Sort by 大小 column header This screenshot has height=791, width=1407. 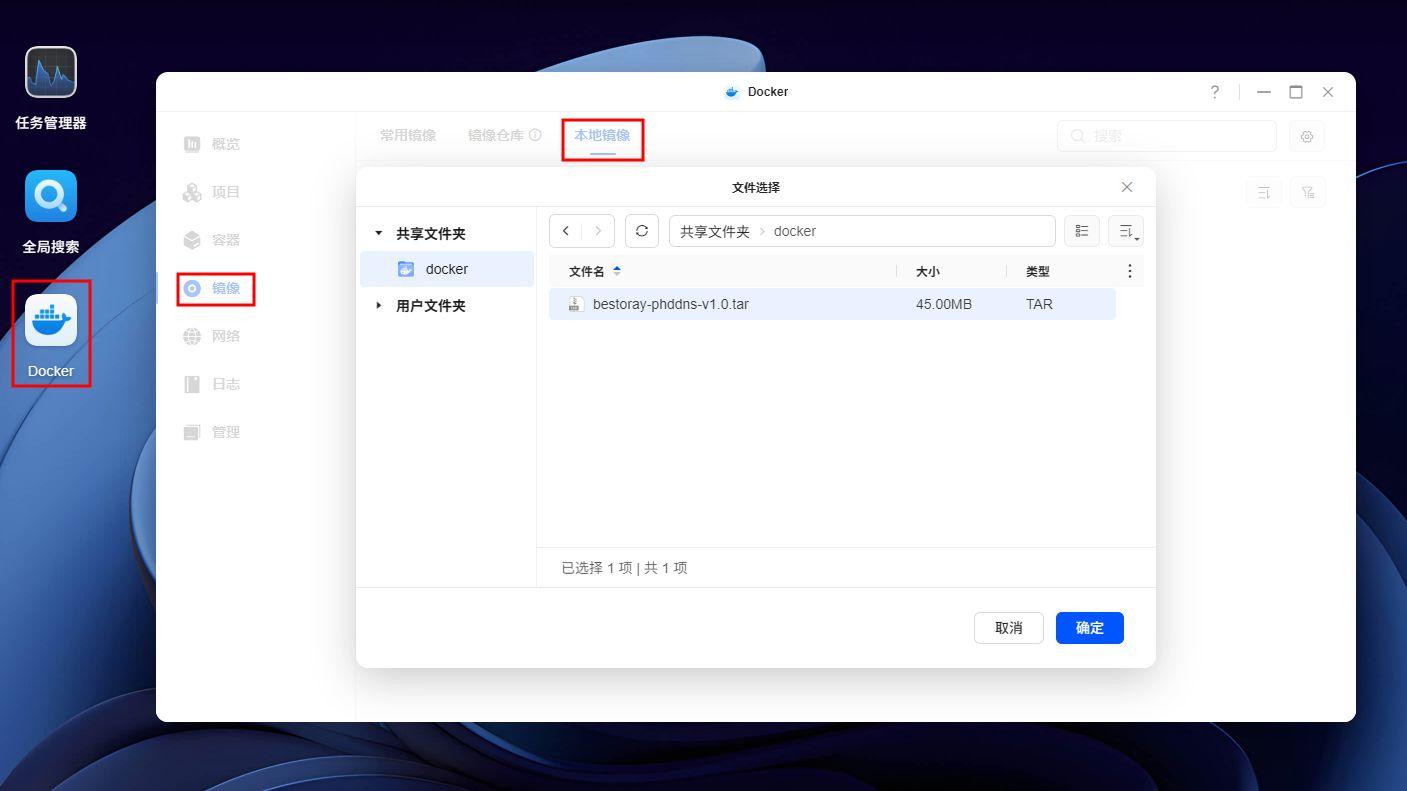(x=928, y=271)
